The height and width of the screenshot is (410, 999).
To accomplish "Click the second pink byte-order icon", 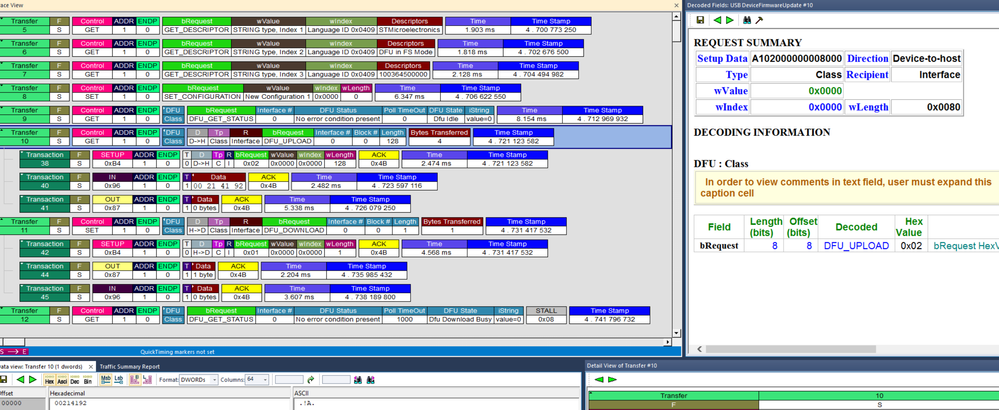I will [148, 379].
